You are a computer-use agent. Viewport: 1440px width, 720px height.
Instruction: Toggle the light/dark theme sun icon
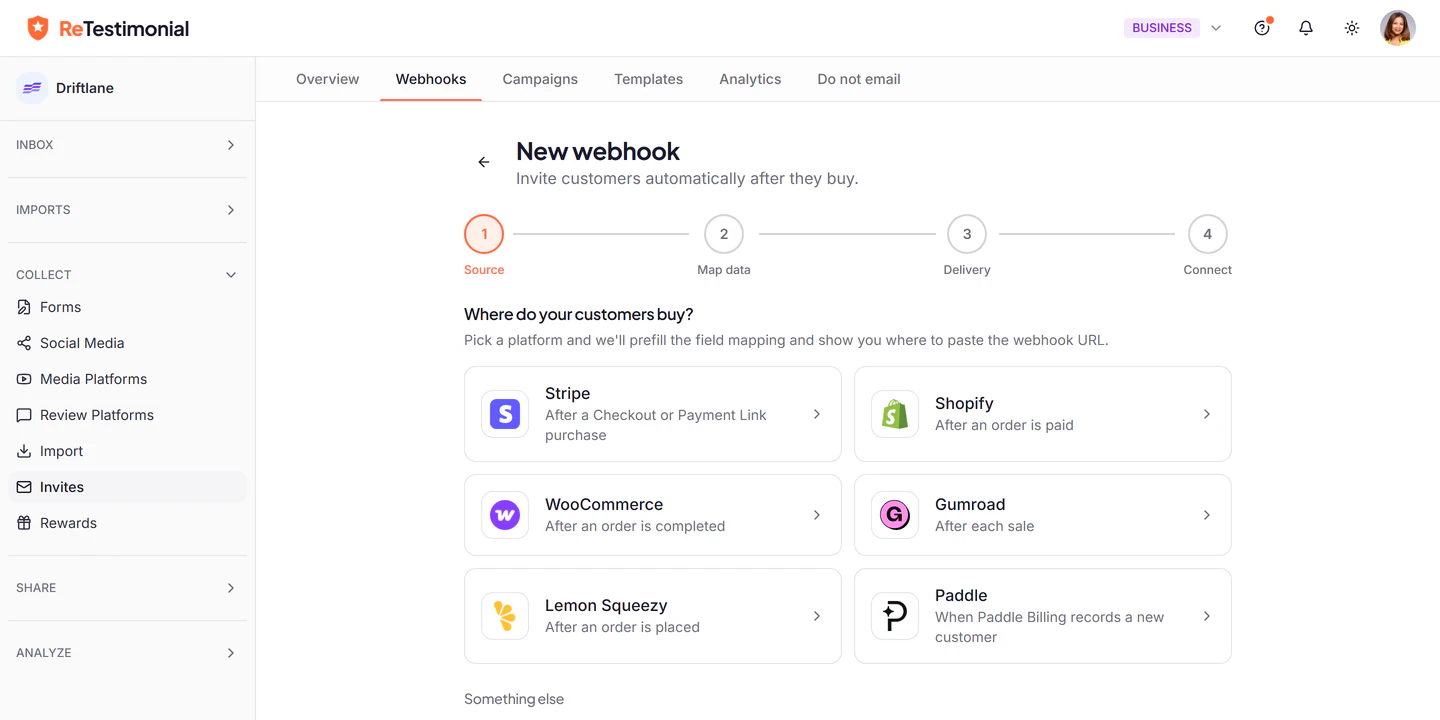(1352, 28)
